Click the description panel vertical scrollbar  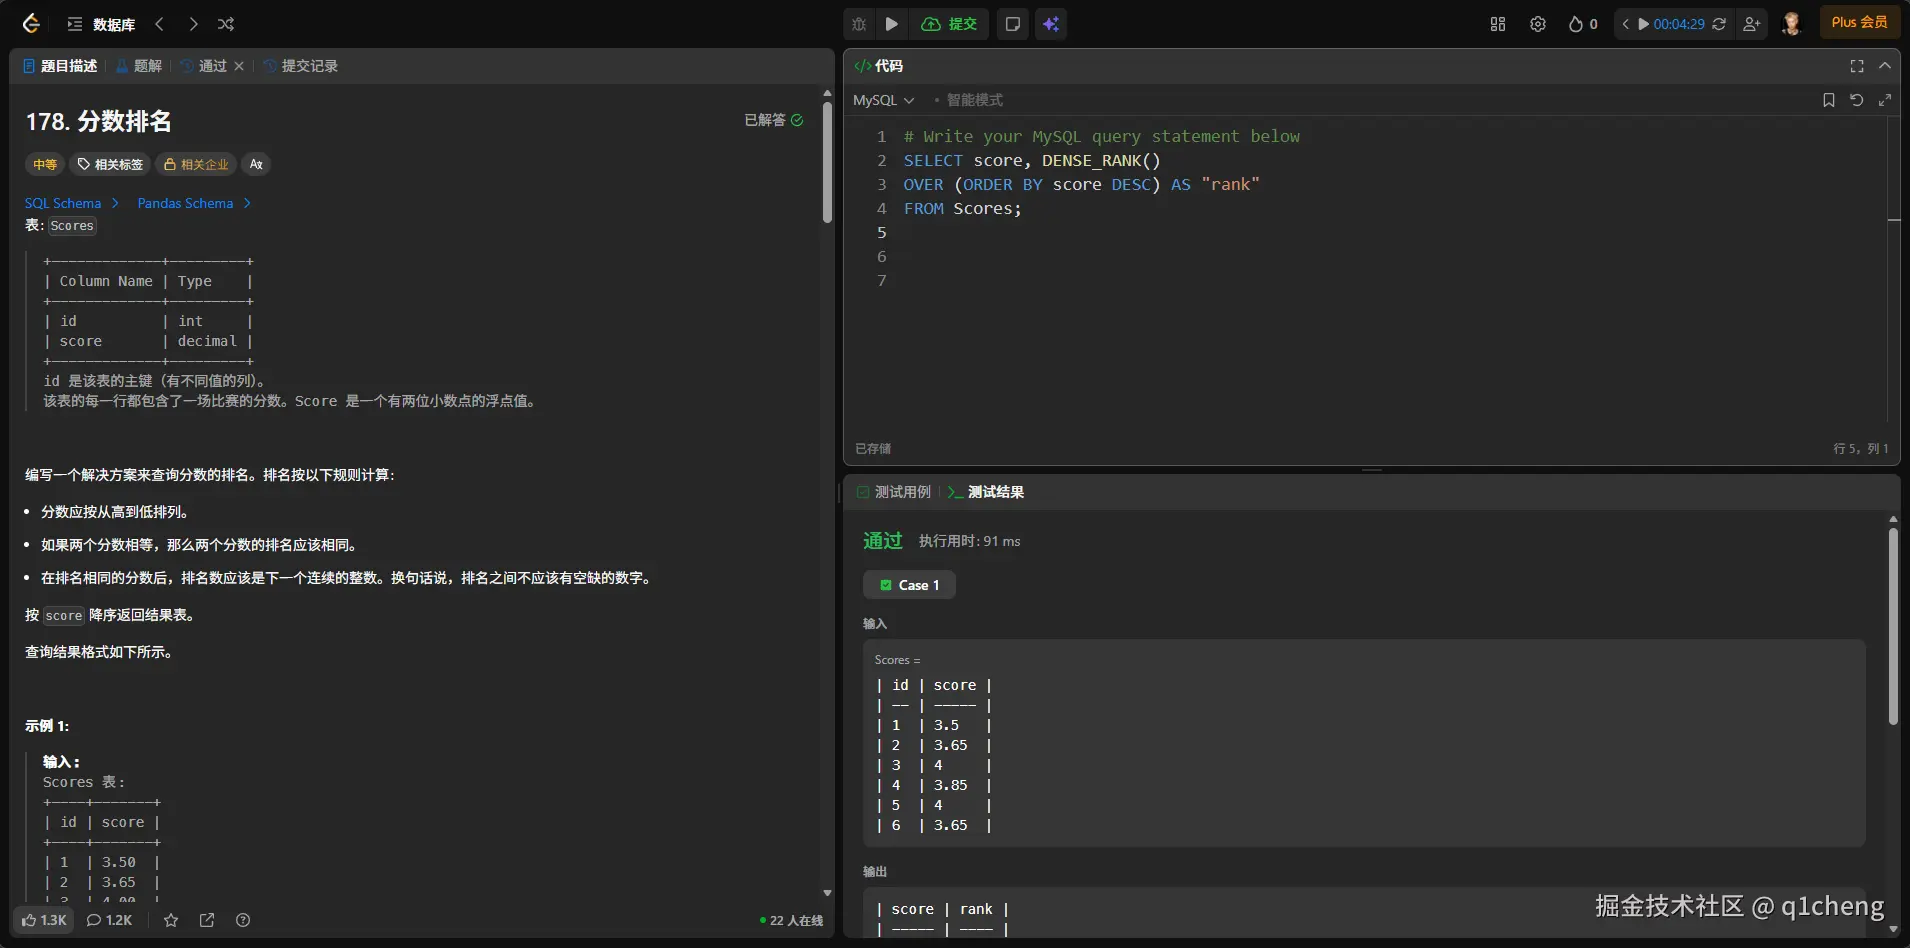tap(827, 160)
